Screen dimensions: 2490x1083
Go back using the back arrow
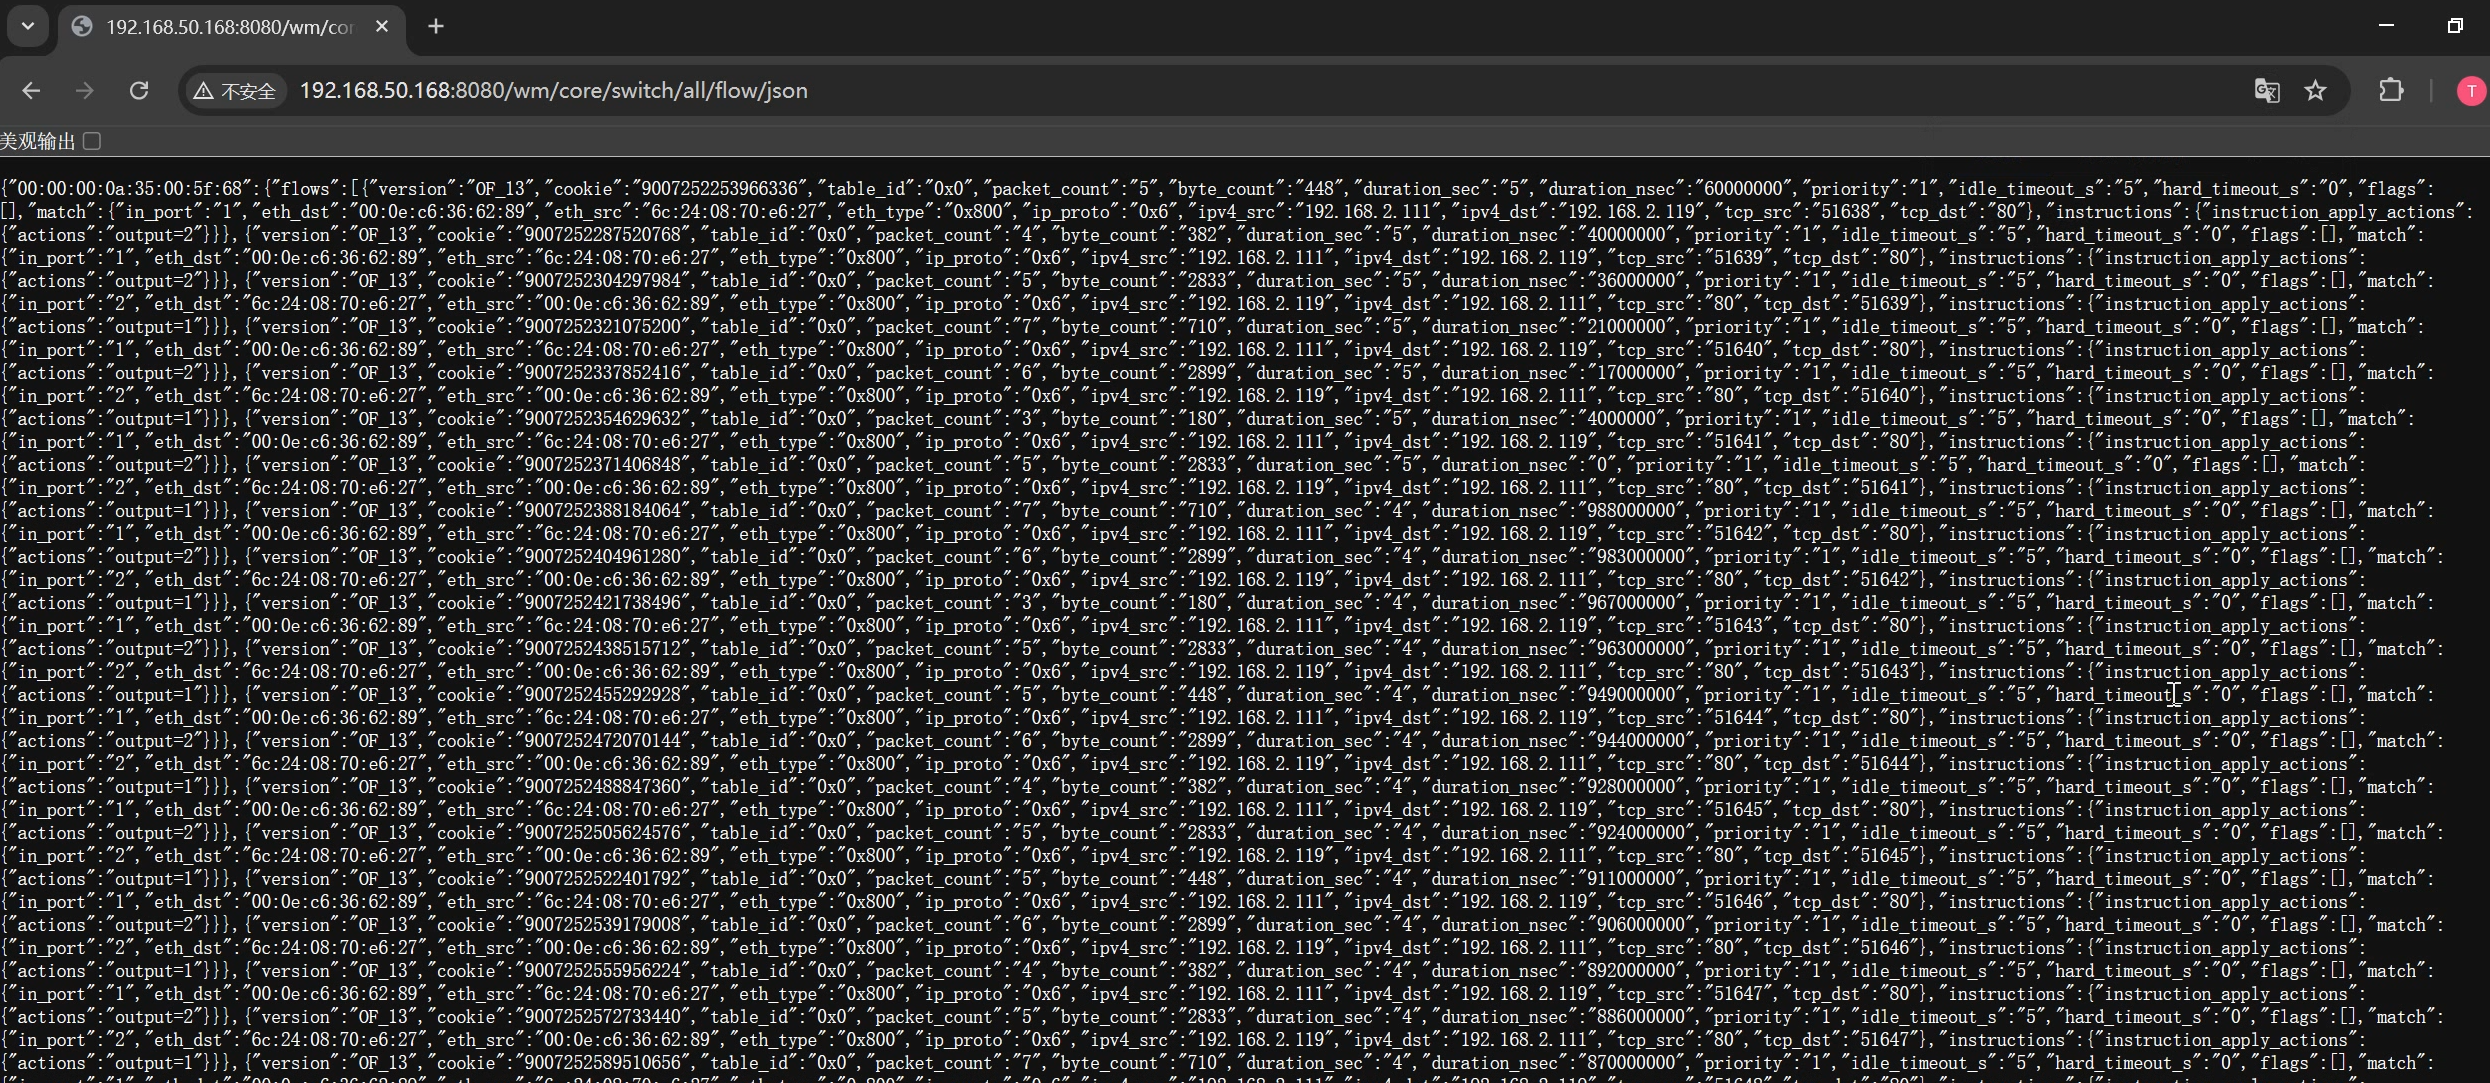31,91
